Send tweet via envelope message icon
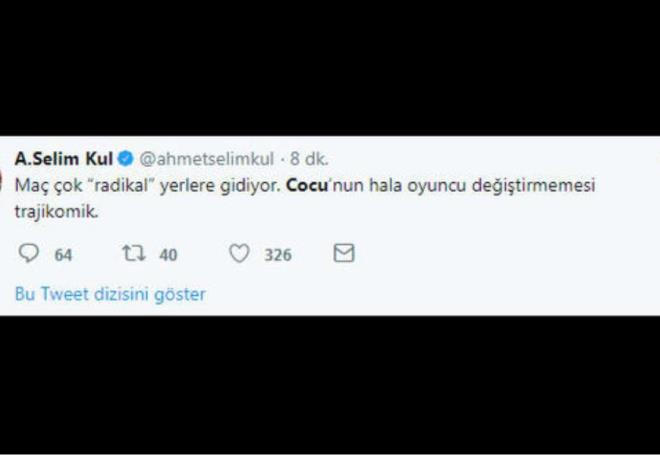This screenshot has width=660, height=456. click(343, 254)
